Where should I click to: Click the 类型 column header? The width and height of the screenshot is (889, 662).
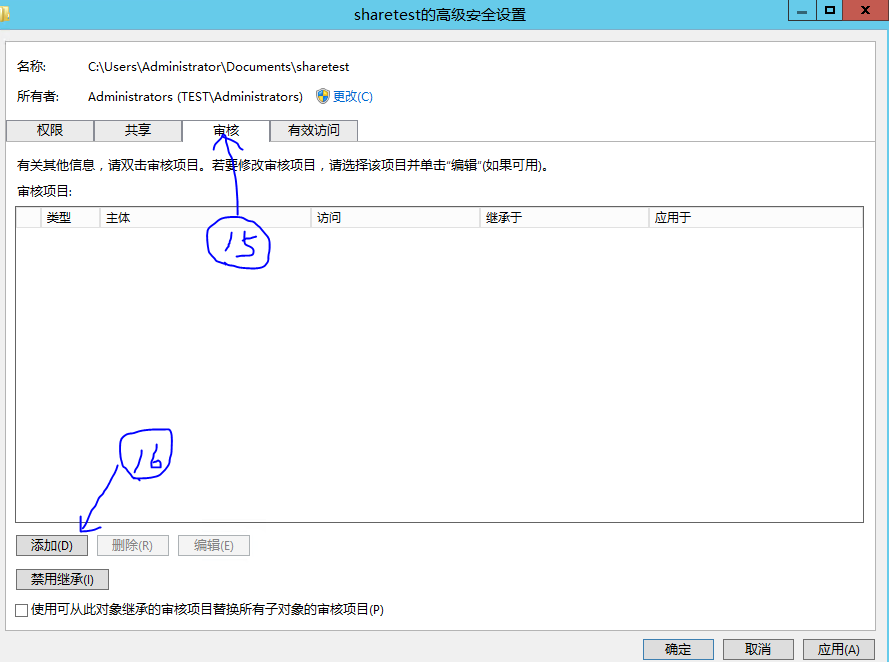(67, 216)
